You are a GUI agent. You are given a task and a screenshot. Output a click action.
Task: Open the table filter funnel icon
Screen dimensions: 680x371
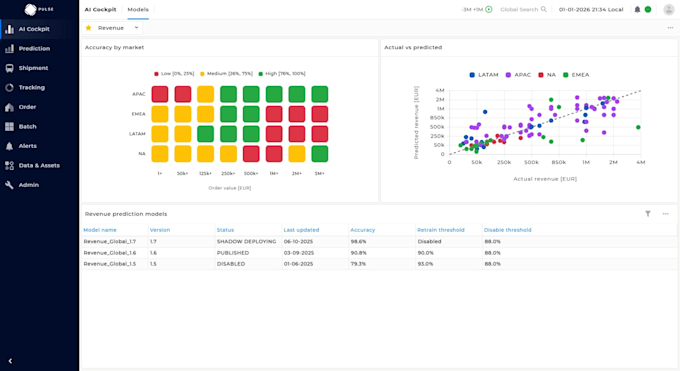point(647,213)
